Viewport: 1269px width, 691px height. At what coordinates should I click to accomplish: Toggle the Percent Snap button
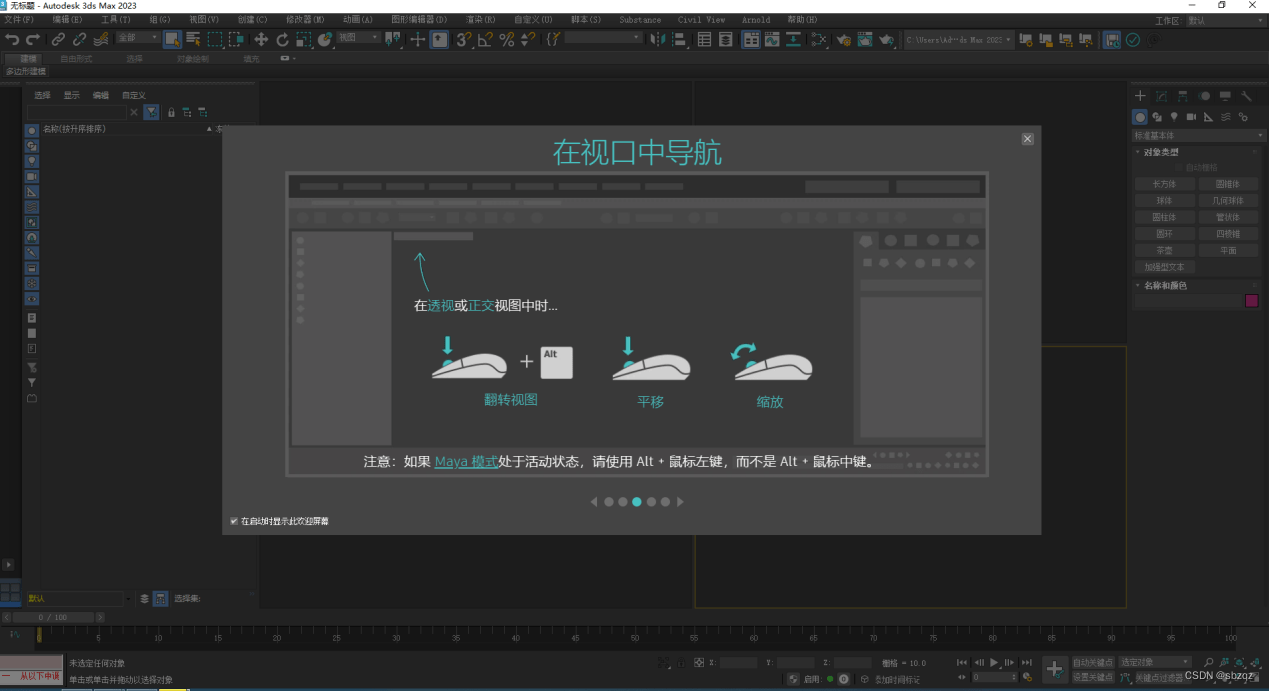tap(507, 39)
